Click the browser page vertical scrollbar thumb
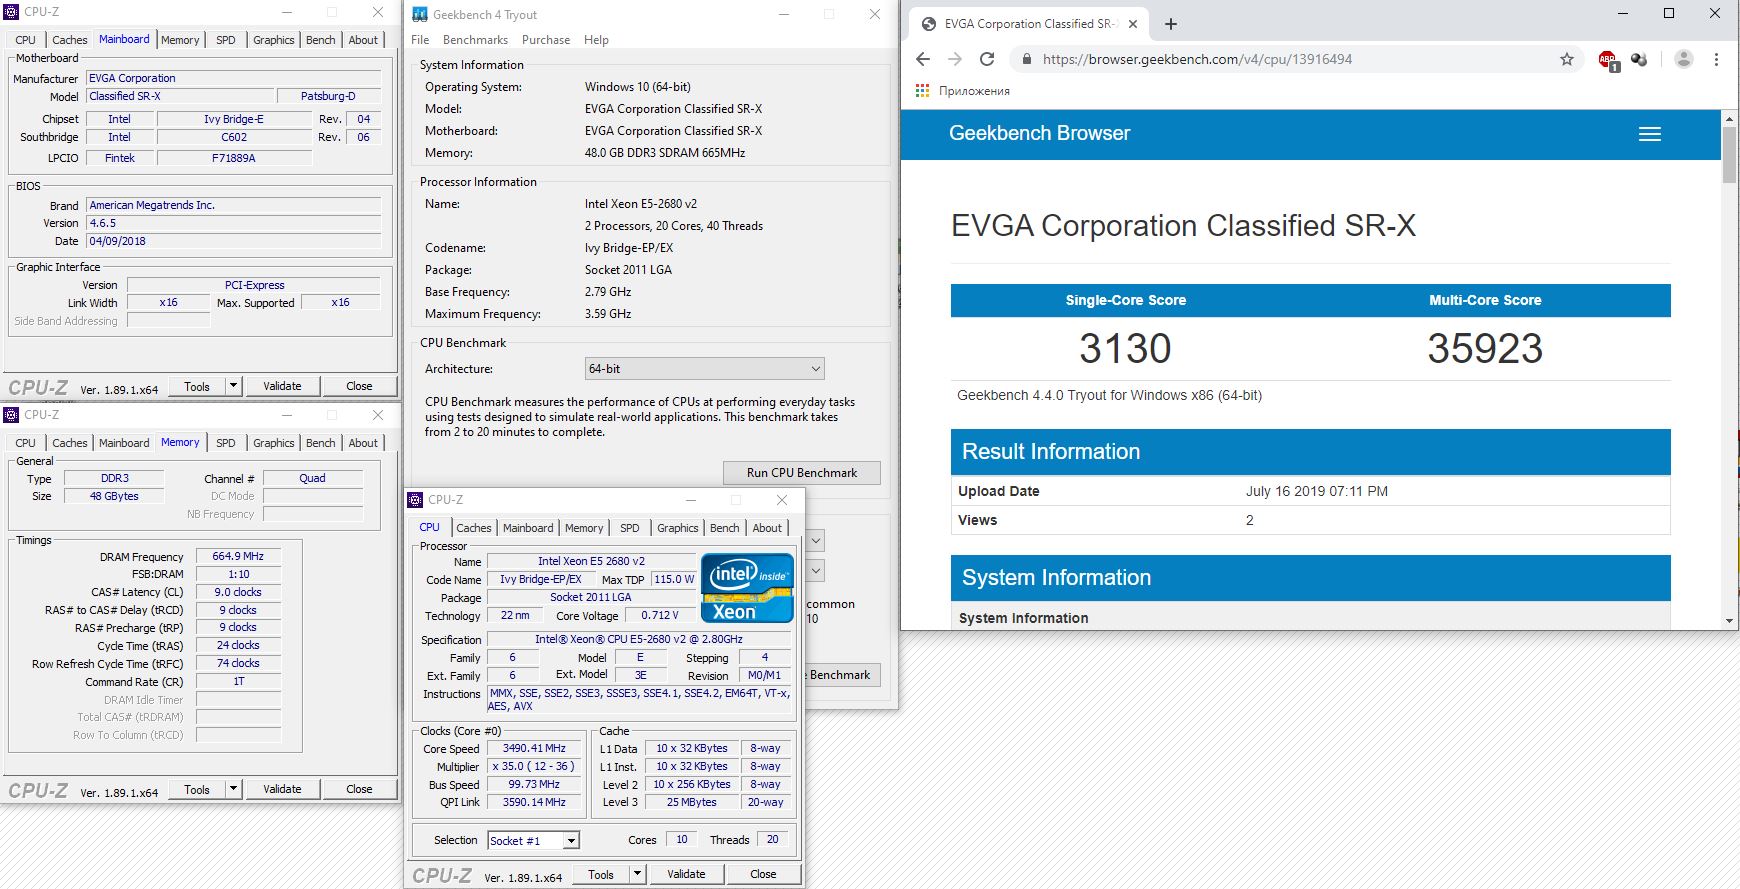 click(x=1729, y=155)
